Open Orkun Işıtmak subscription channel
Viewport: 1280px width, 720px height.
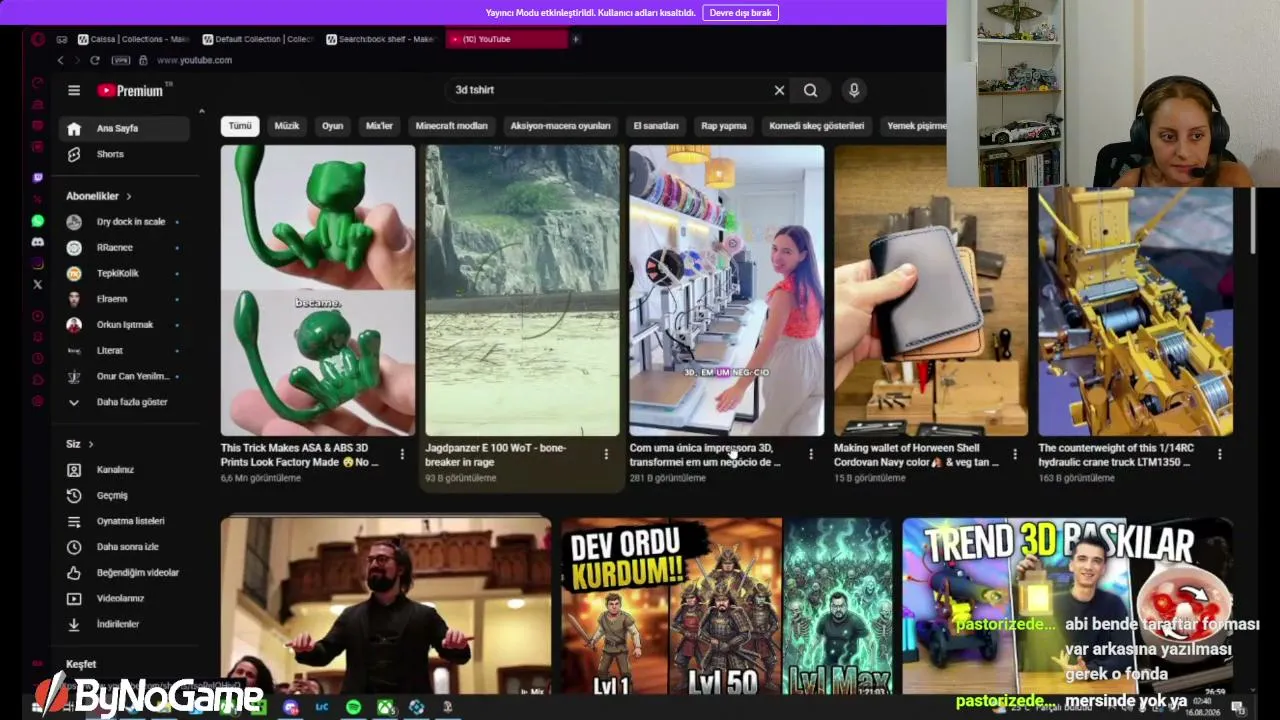123,325
